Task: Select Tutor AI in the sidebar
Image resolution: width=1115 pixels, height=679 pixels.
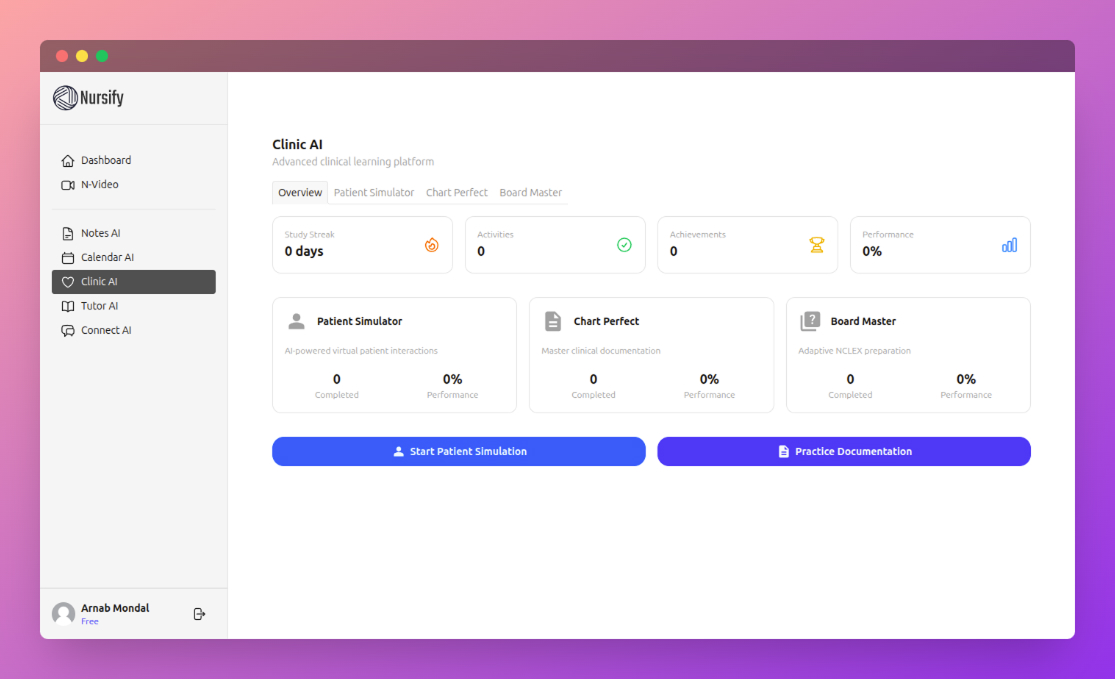Action: point(134,306)
